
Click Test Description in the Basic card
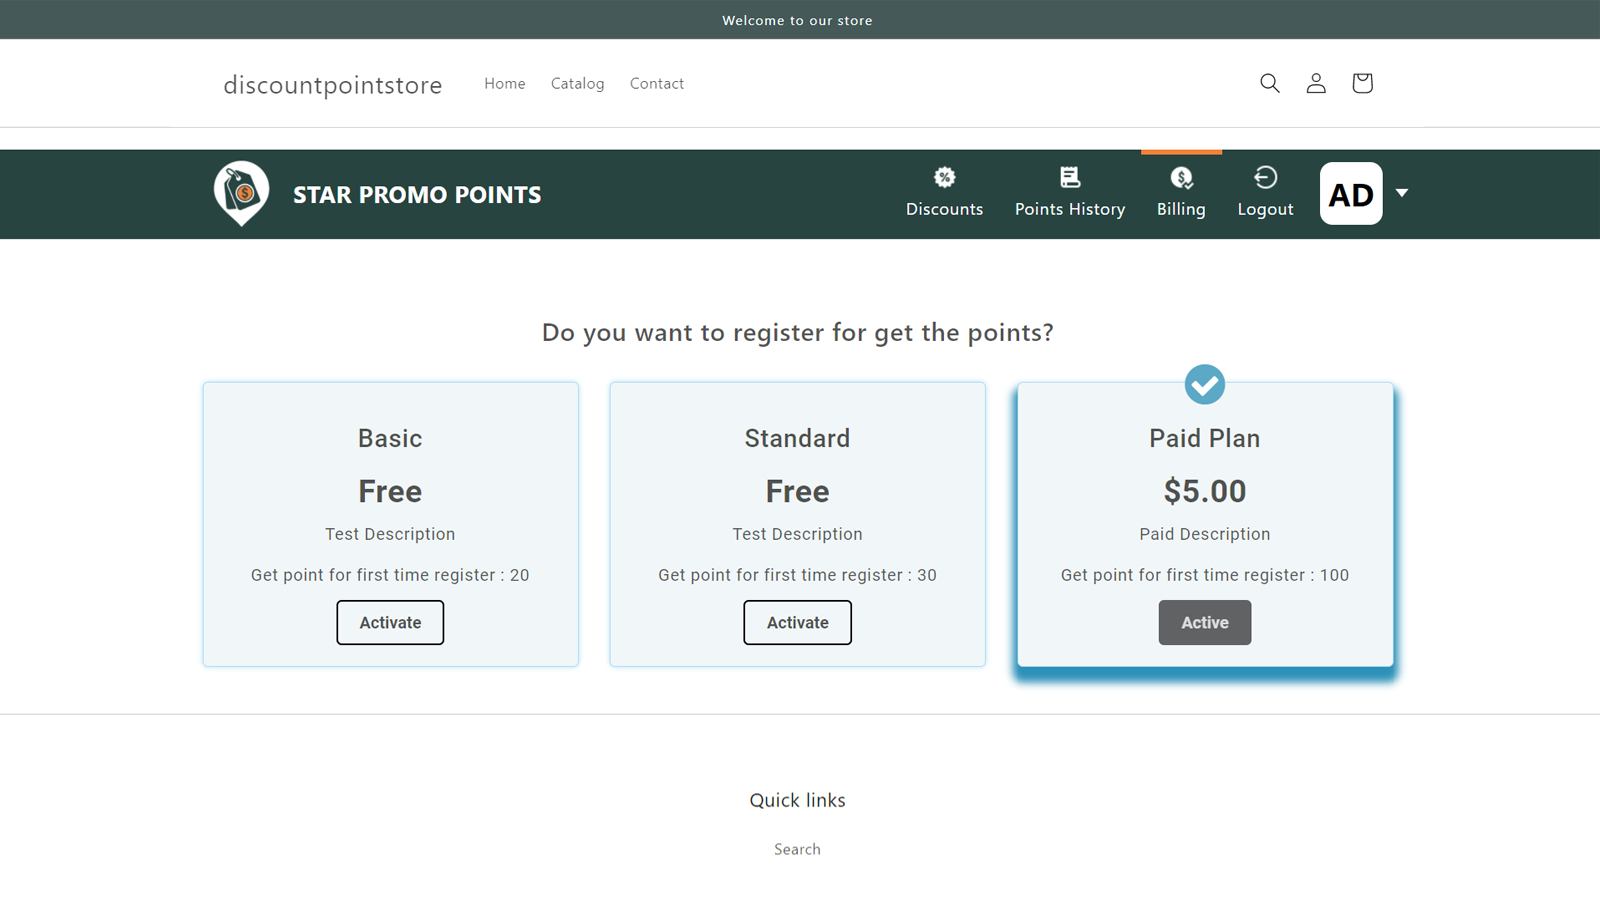pos(390,534)
